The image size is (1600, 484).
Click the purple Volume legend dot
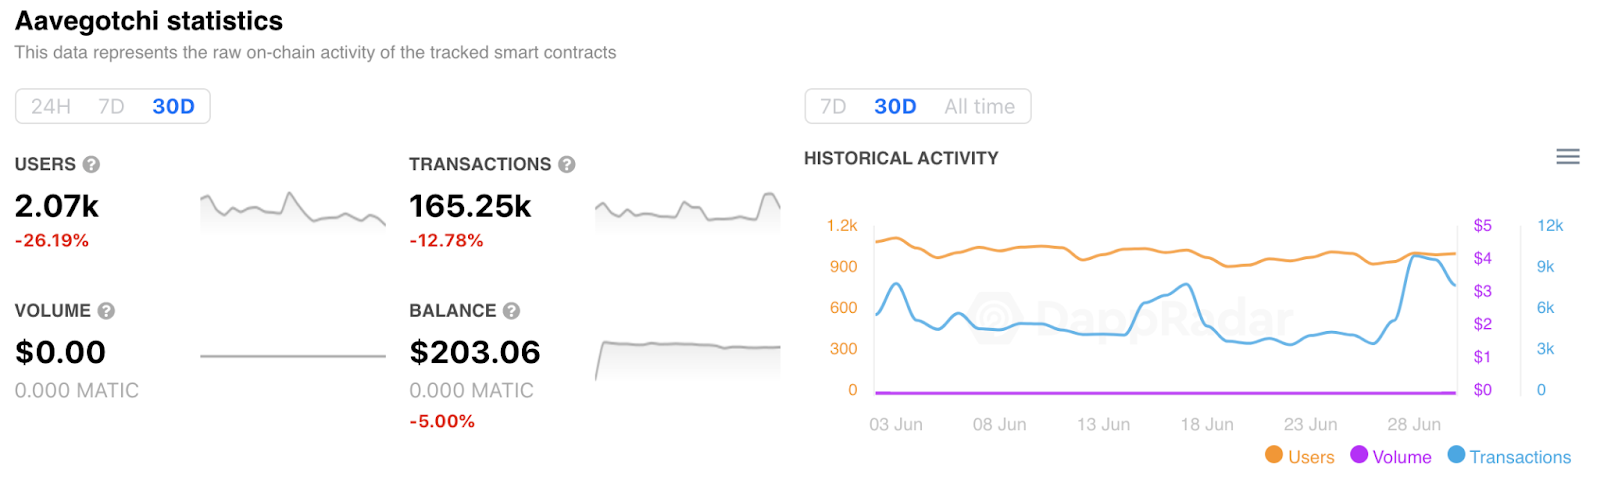point(1359,455)
